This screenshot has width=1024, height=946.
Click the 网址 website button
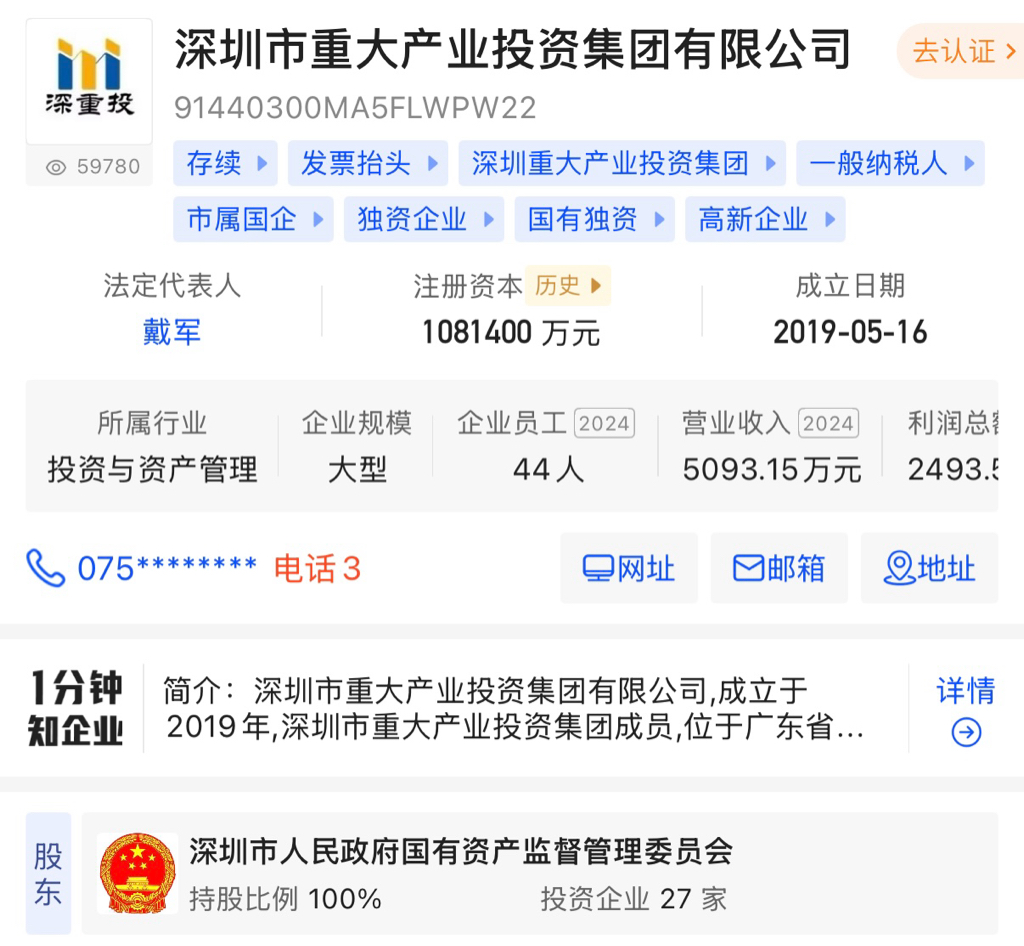(629, 568)
